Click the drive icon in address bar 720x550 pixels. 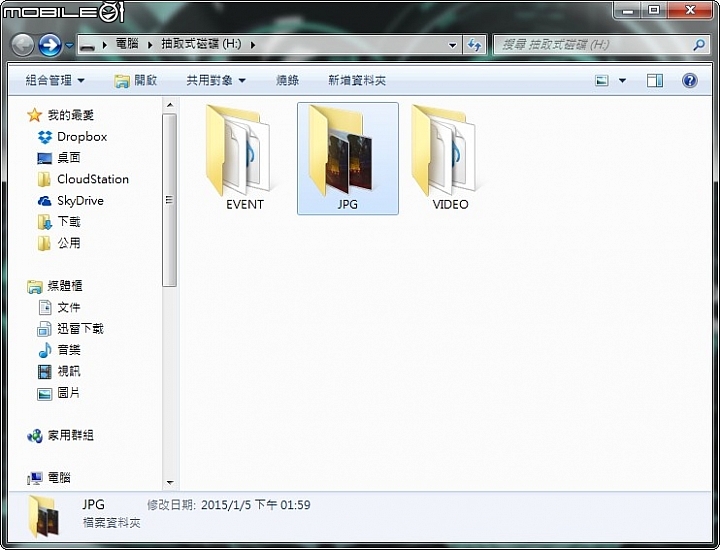[x=87, y=45]
